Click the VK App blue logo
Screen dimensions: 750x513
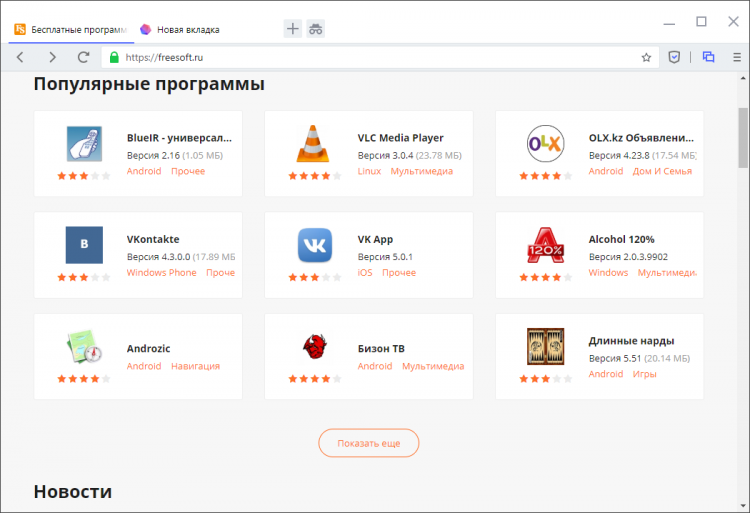coord(314,245)
